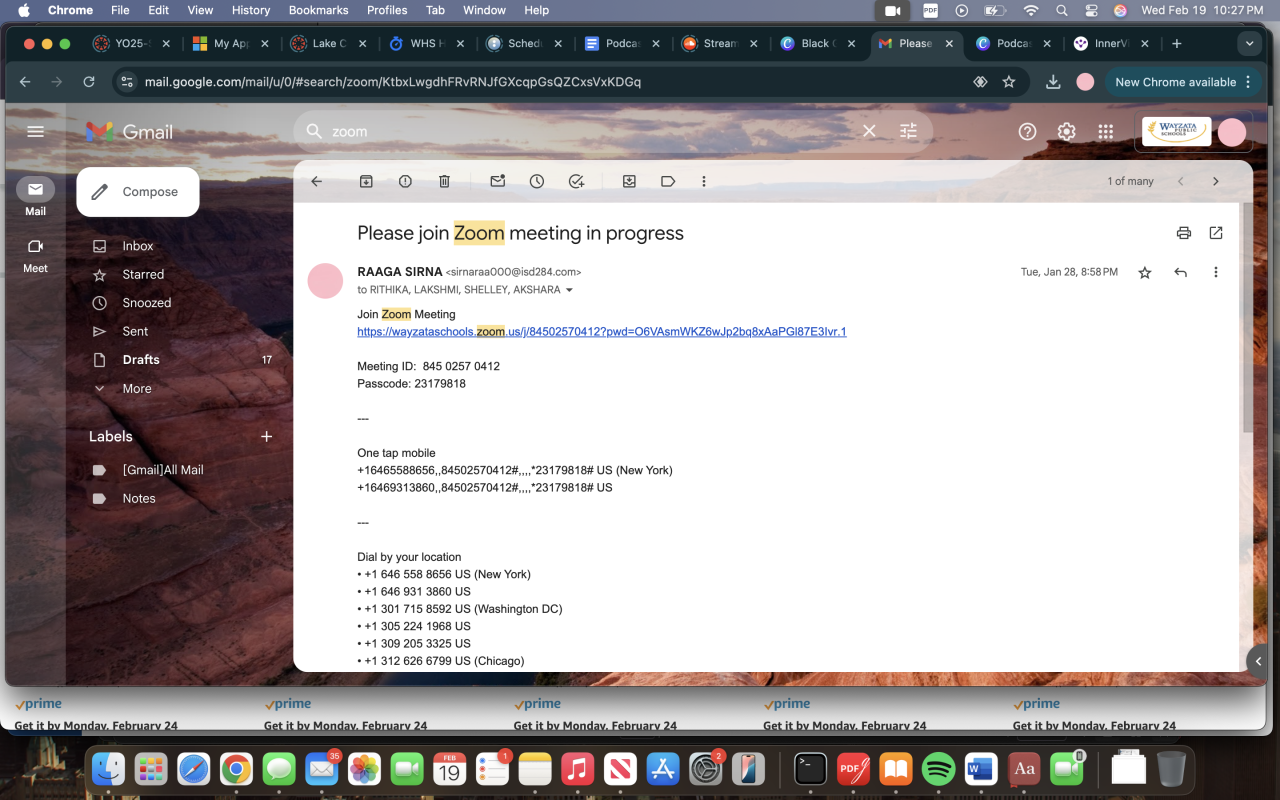This screenshot has height=800, width=1280.
Task: Add email to Tasks
Action: pos(576,181)
